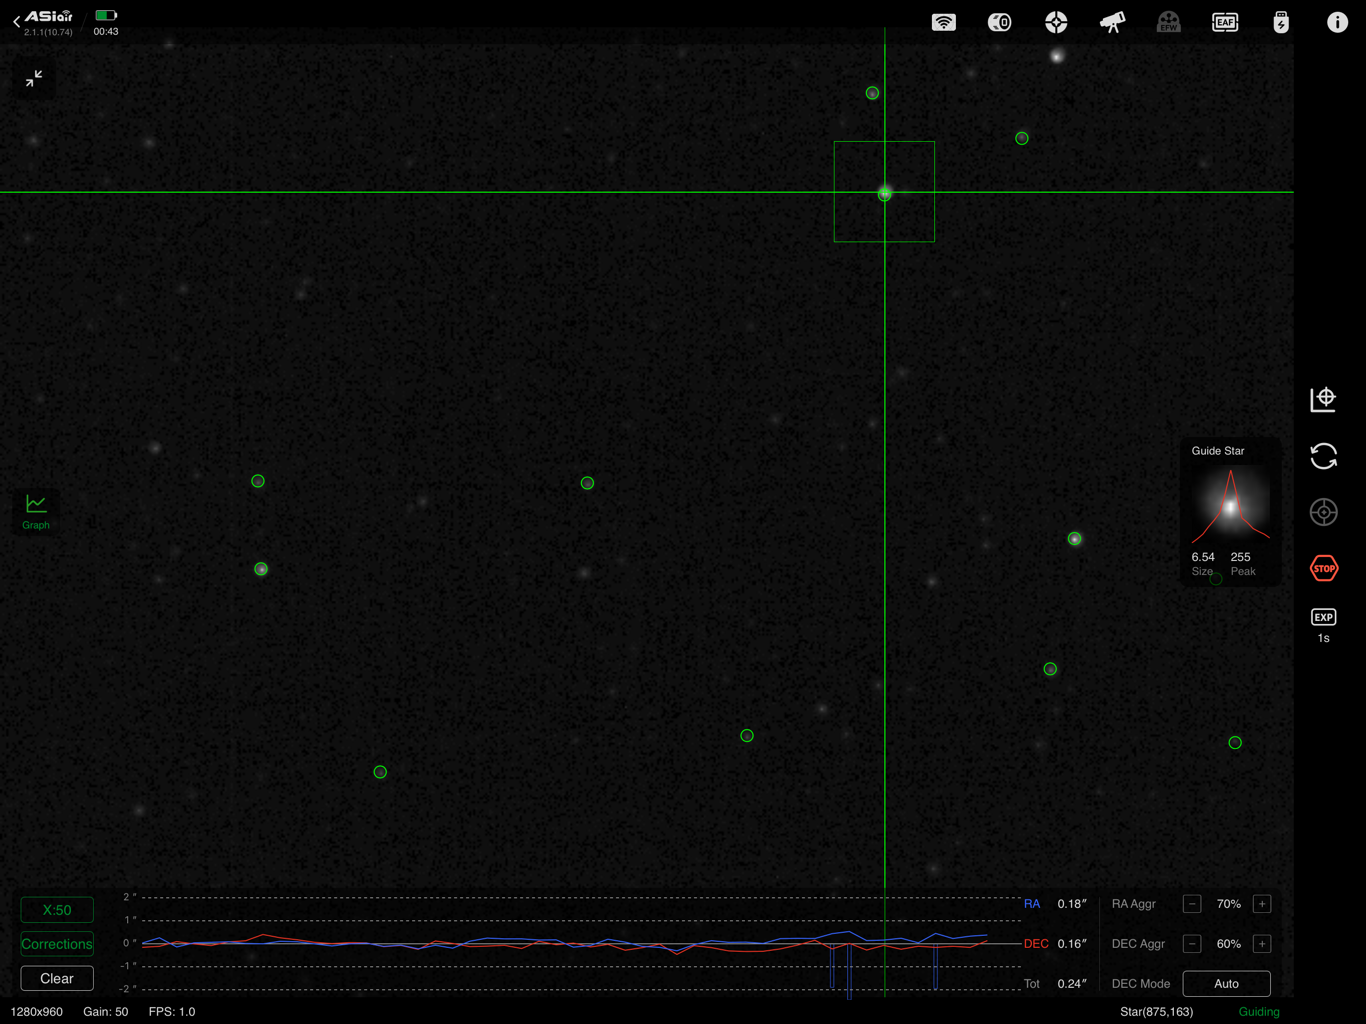Open the storage and power icon
This screenshot has width=1366, height=1024.
point(1281,22)
